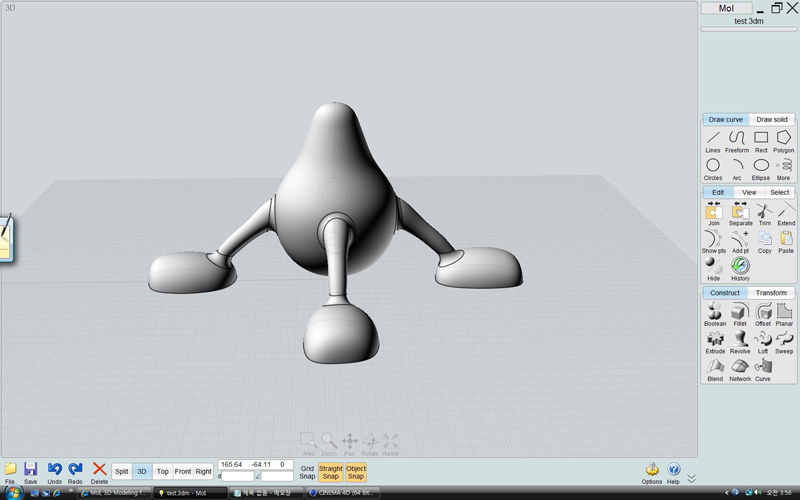Open the View tab
Screen dimensions: 800x500
749,192
